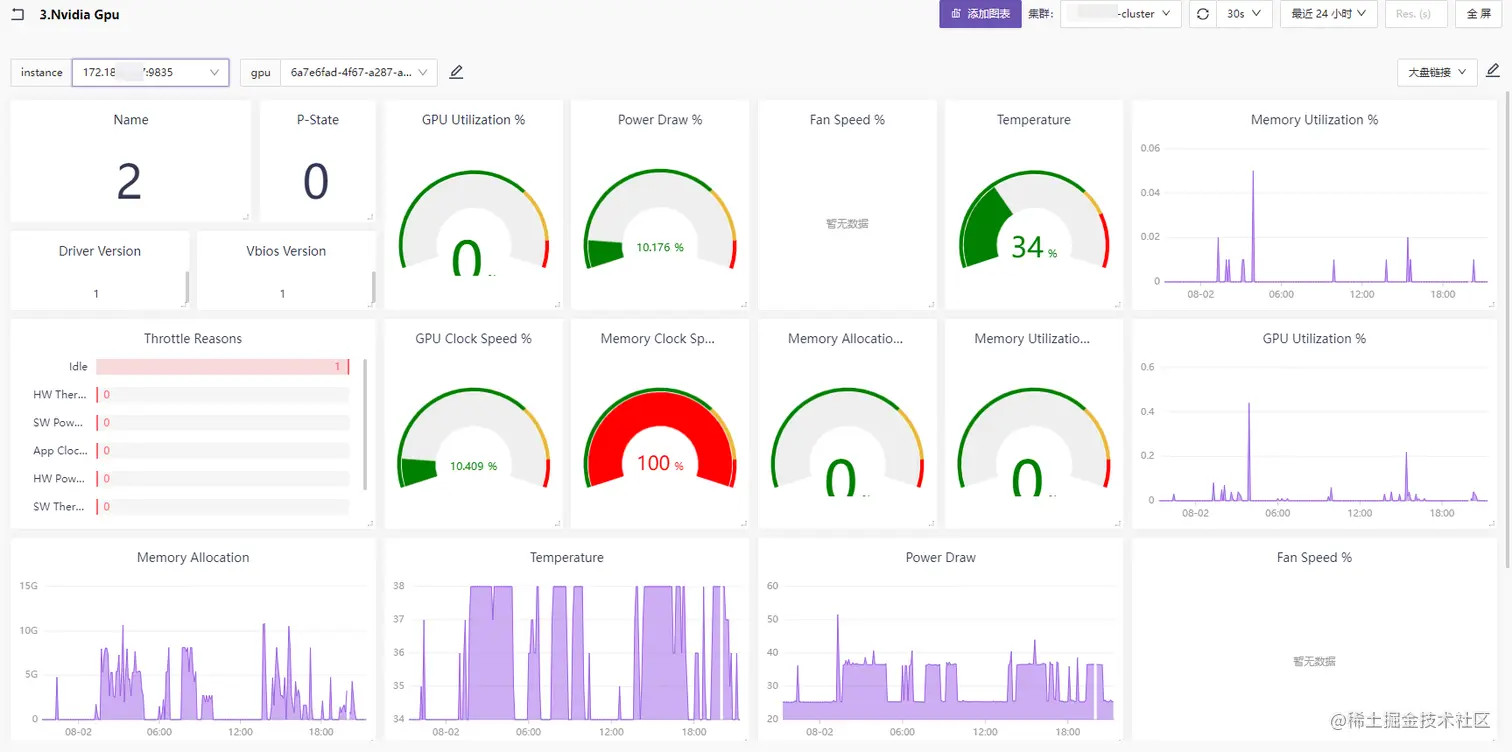Open the 最近 24 小时 time range dropdown
Viewport: 1512px width, 752px height.
[1329, 14]
